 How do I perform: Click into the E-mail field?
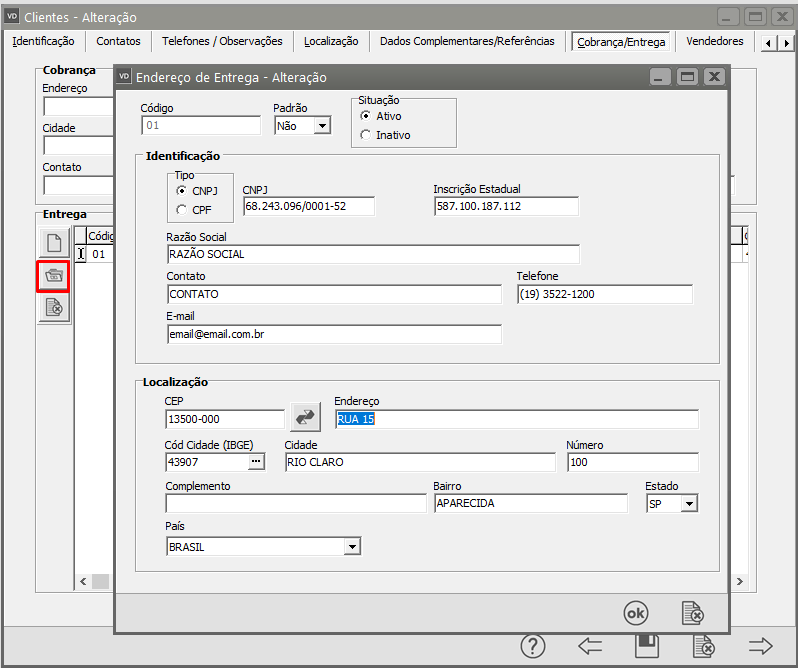point(334,335)
